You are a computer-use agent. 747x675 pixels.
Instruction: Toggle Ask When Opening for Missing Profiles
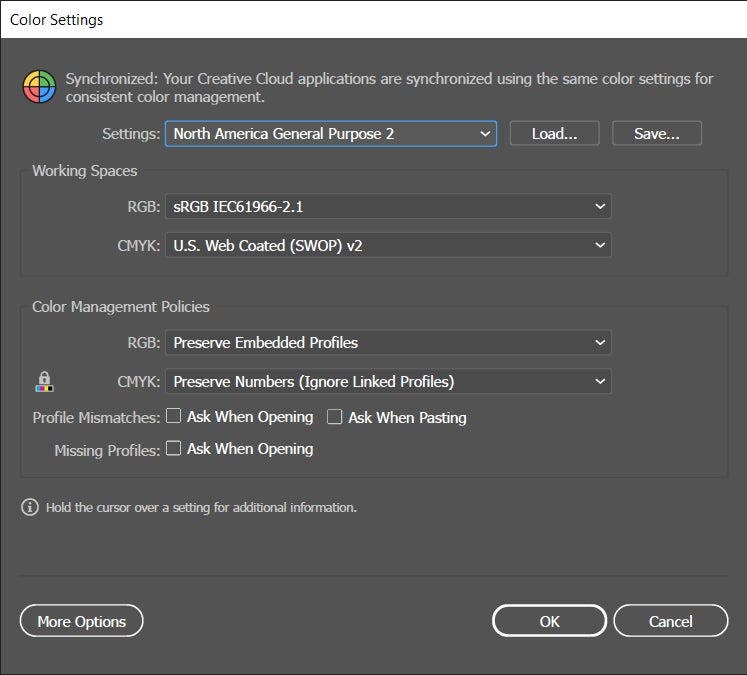coord(174,449)
